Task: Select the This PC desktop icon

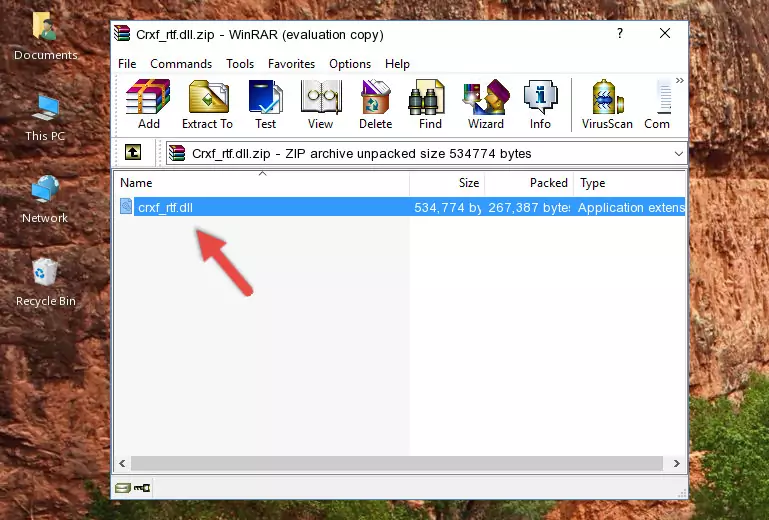Action: click(45, 118)
